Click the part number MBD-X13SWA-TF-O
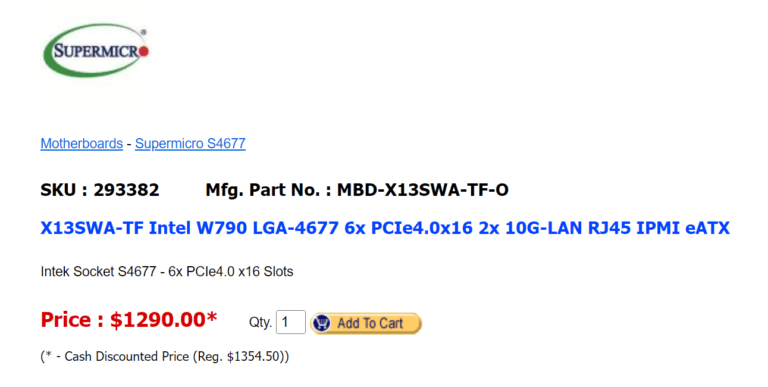This screenshot has height=387, width=768. [x=423, y=190]
